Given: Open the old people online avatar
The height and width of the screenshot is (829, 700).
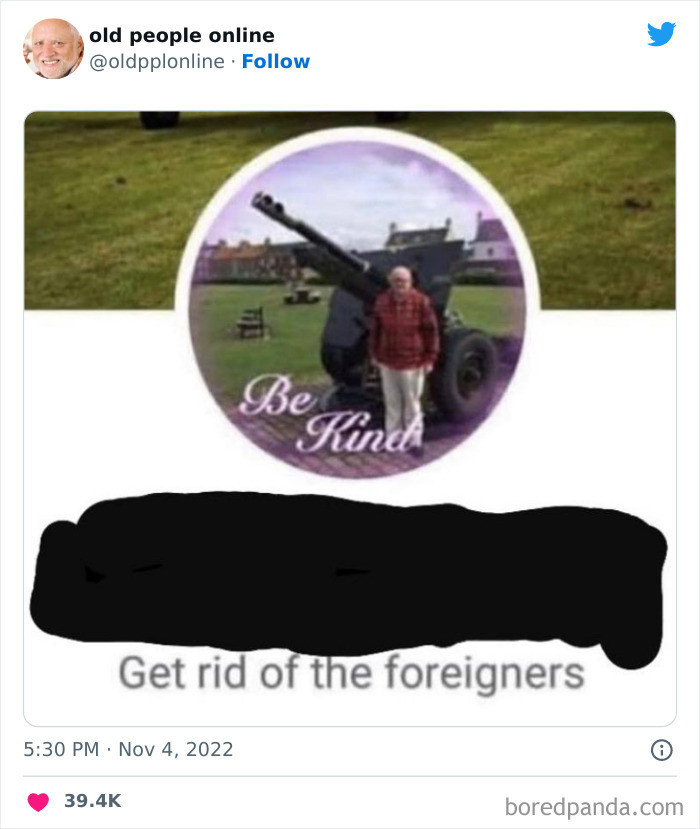Looking at the screenshot, I should coord(53,49).
